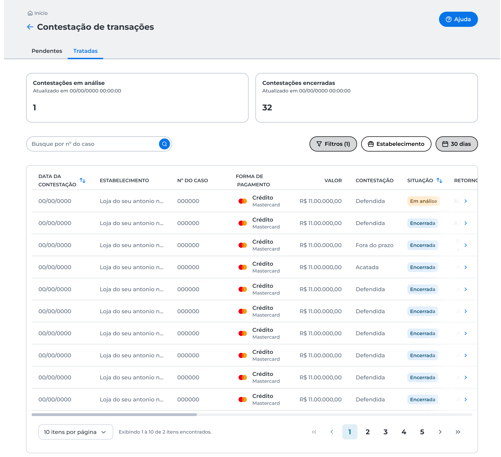The width and height of the screenshot is (501, 457).
Task: Open chevron of the Fora do prazo row
Action: pos(466,245)
